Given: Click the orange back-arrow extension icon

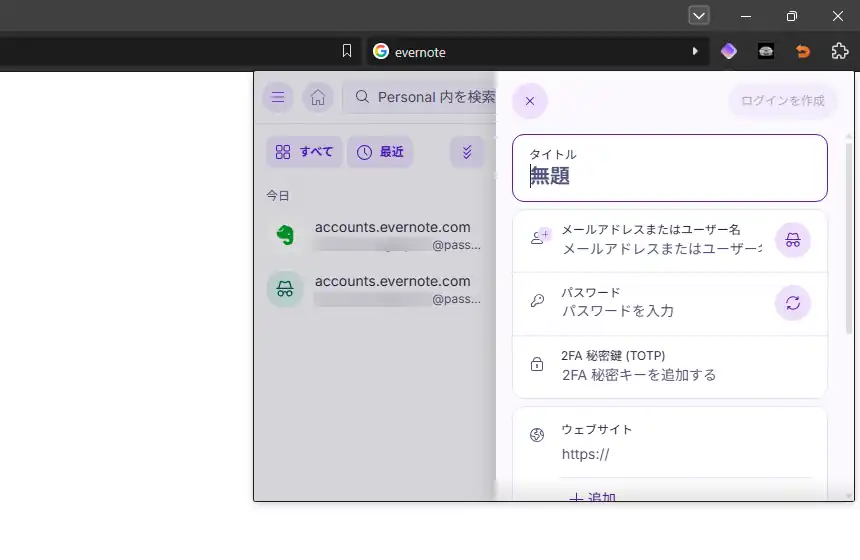Looking at the screenshot, I should coord(802,51).
